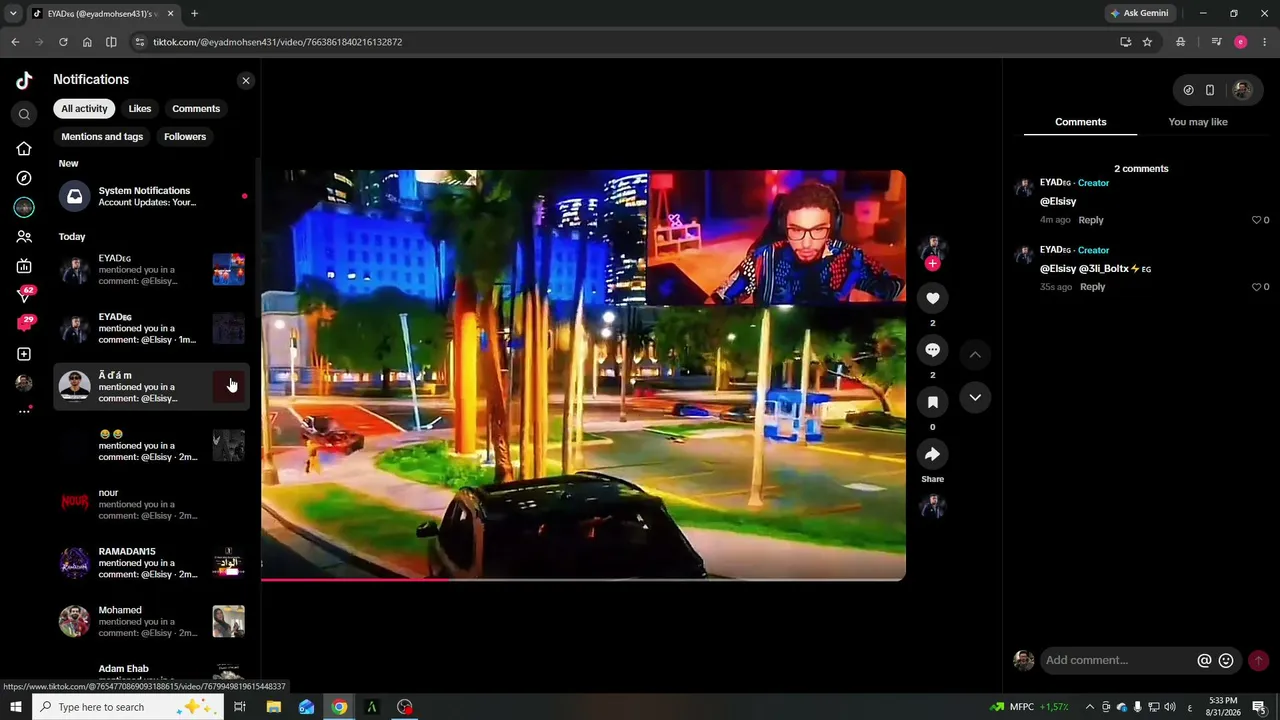Filter notifications by Mentions and tags
The width and height of the screenshot is (1280, 720).
(x=102, y=137)
